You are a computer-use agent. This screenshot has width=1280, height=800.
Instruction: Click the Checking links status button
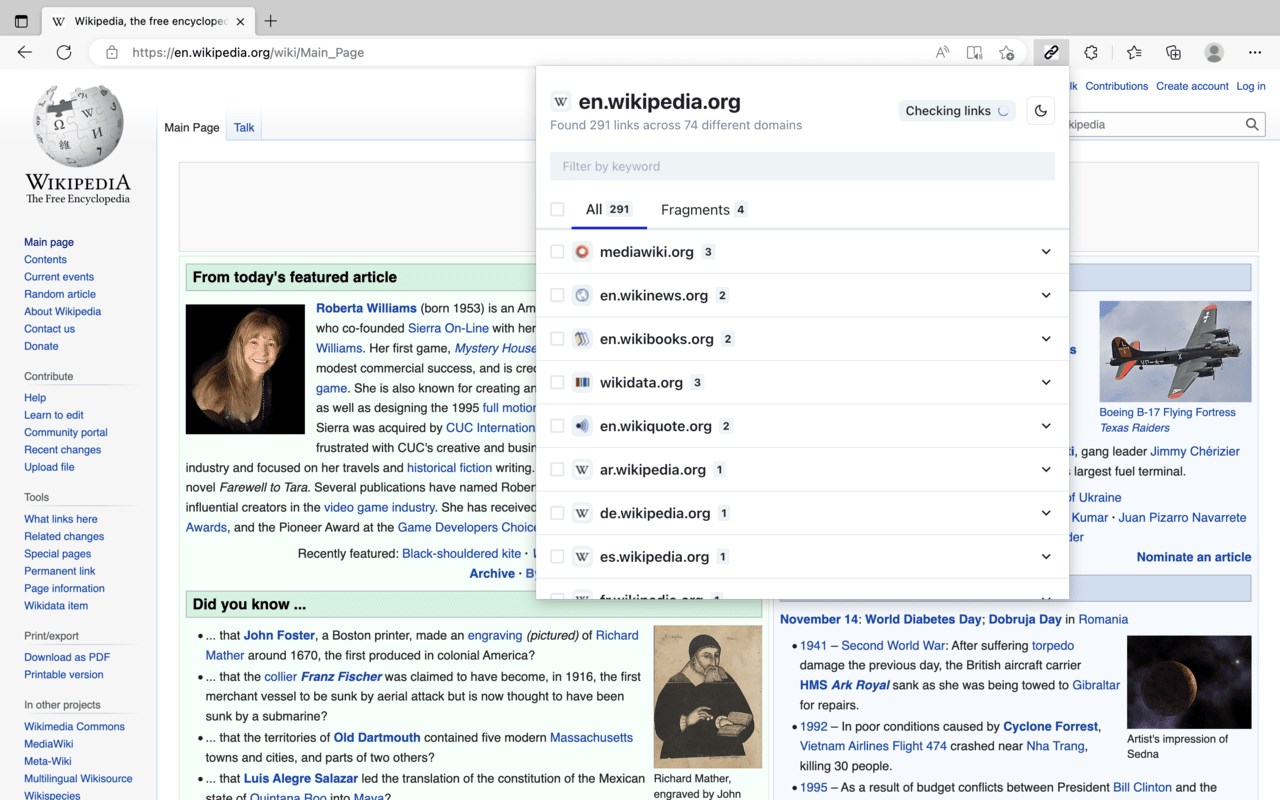point(957,111)
